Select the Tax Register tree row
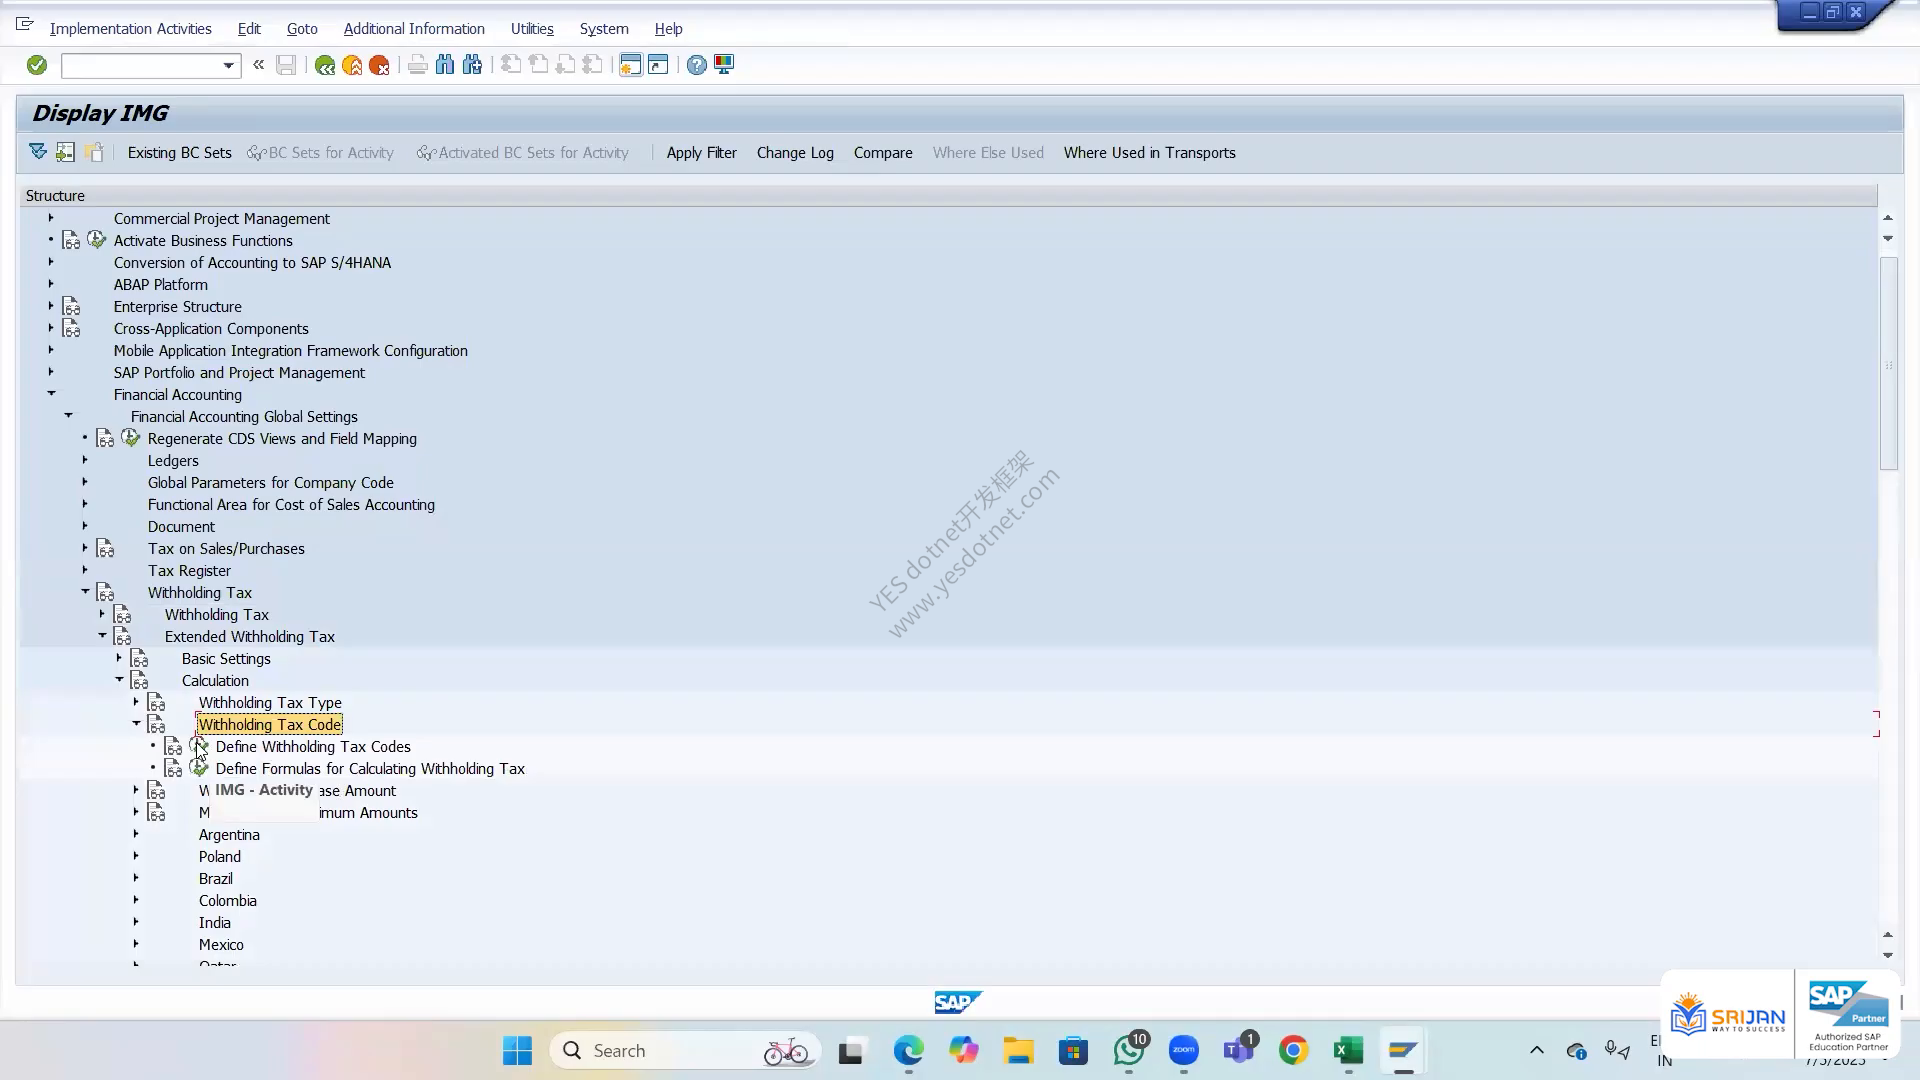The width and height of the screenshot is (1920, 1080). coord(189,571)
